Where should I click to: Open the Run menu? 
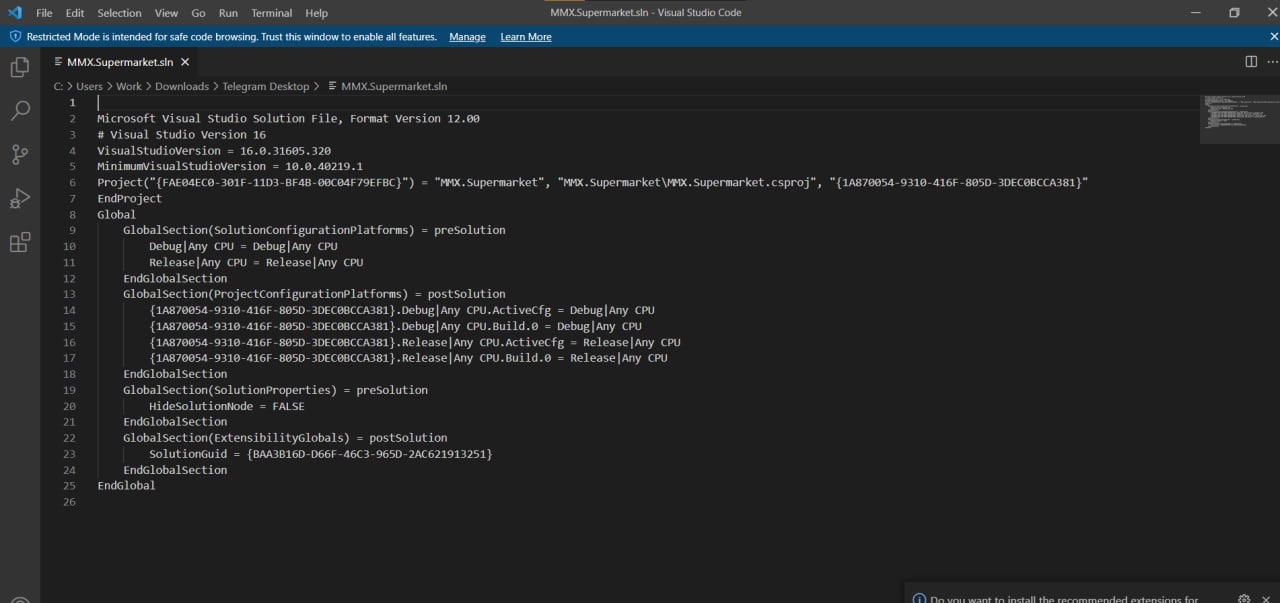pos(228,13)
